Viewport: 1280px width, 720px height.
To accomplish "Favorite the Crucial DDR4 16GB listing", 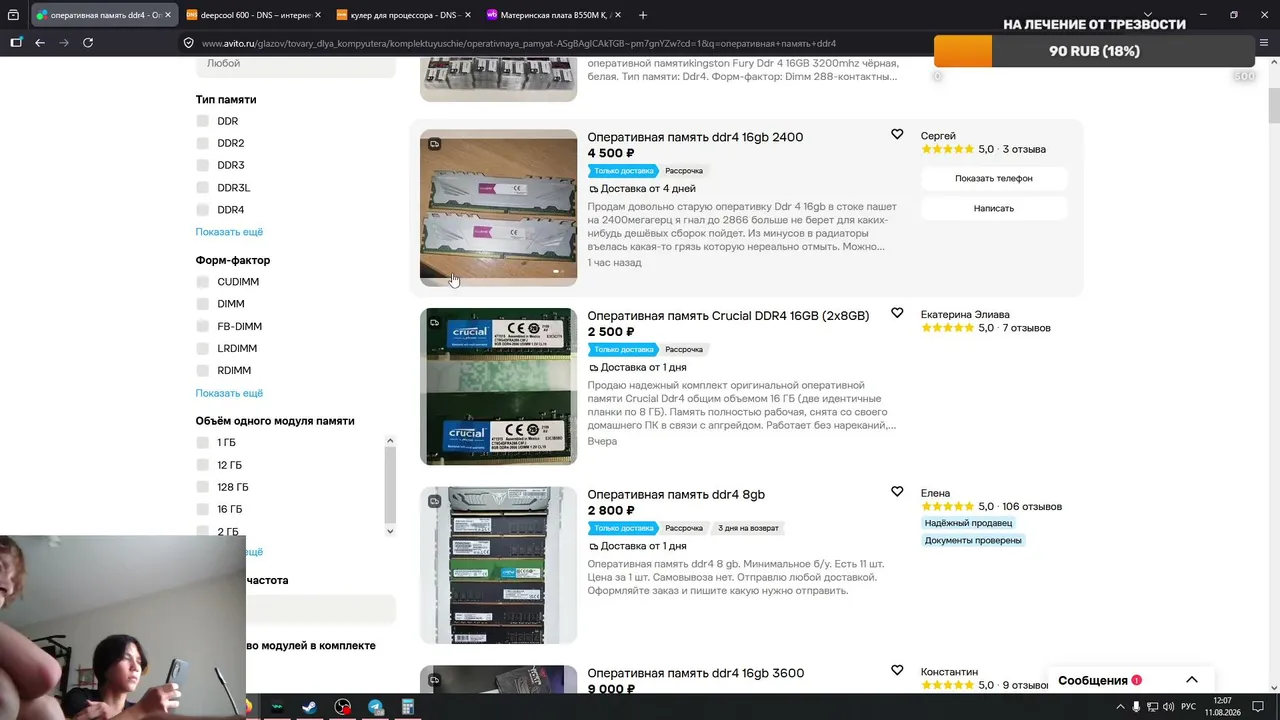I will 897,313.
